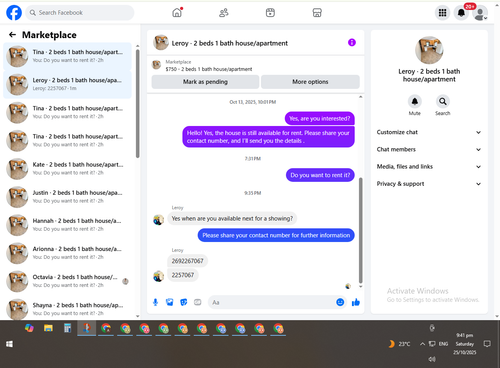Click "Please share your contact number for further information" message
The height and width of the screenshot is (368, 500).
click(276, 235)
